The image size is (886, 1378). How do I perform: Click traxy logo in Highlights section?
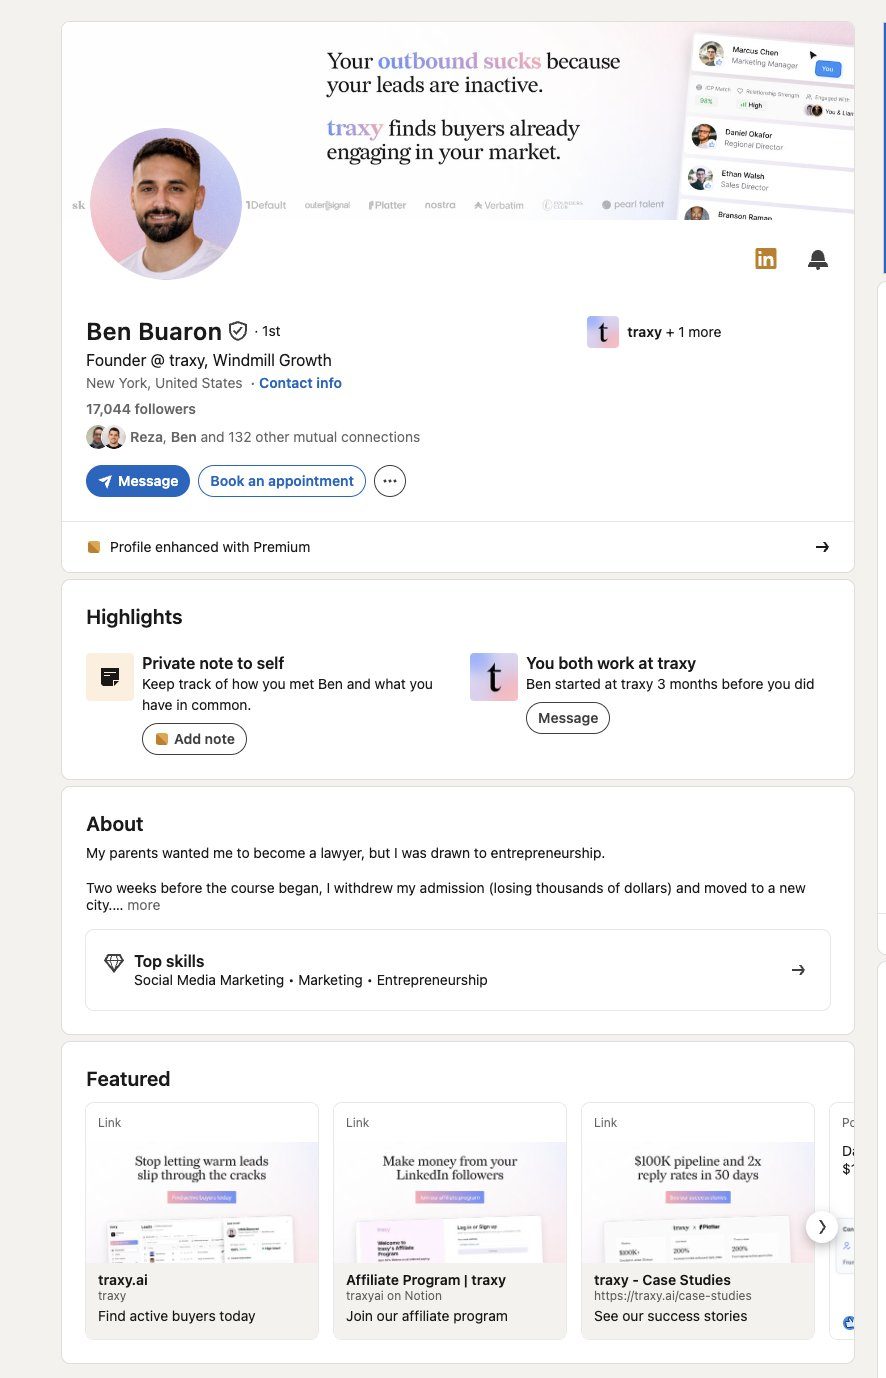pos(494,677)
